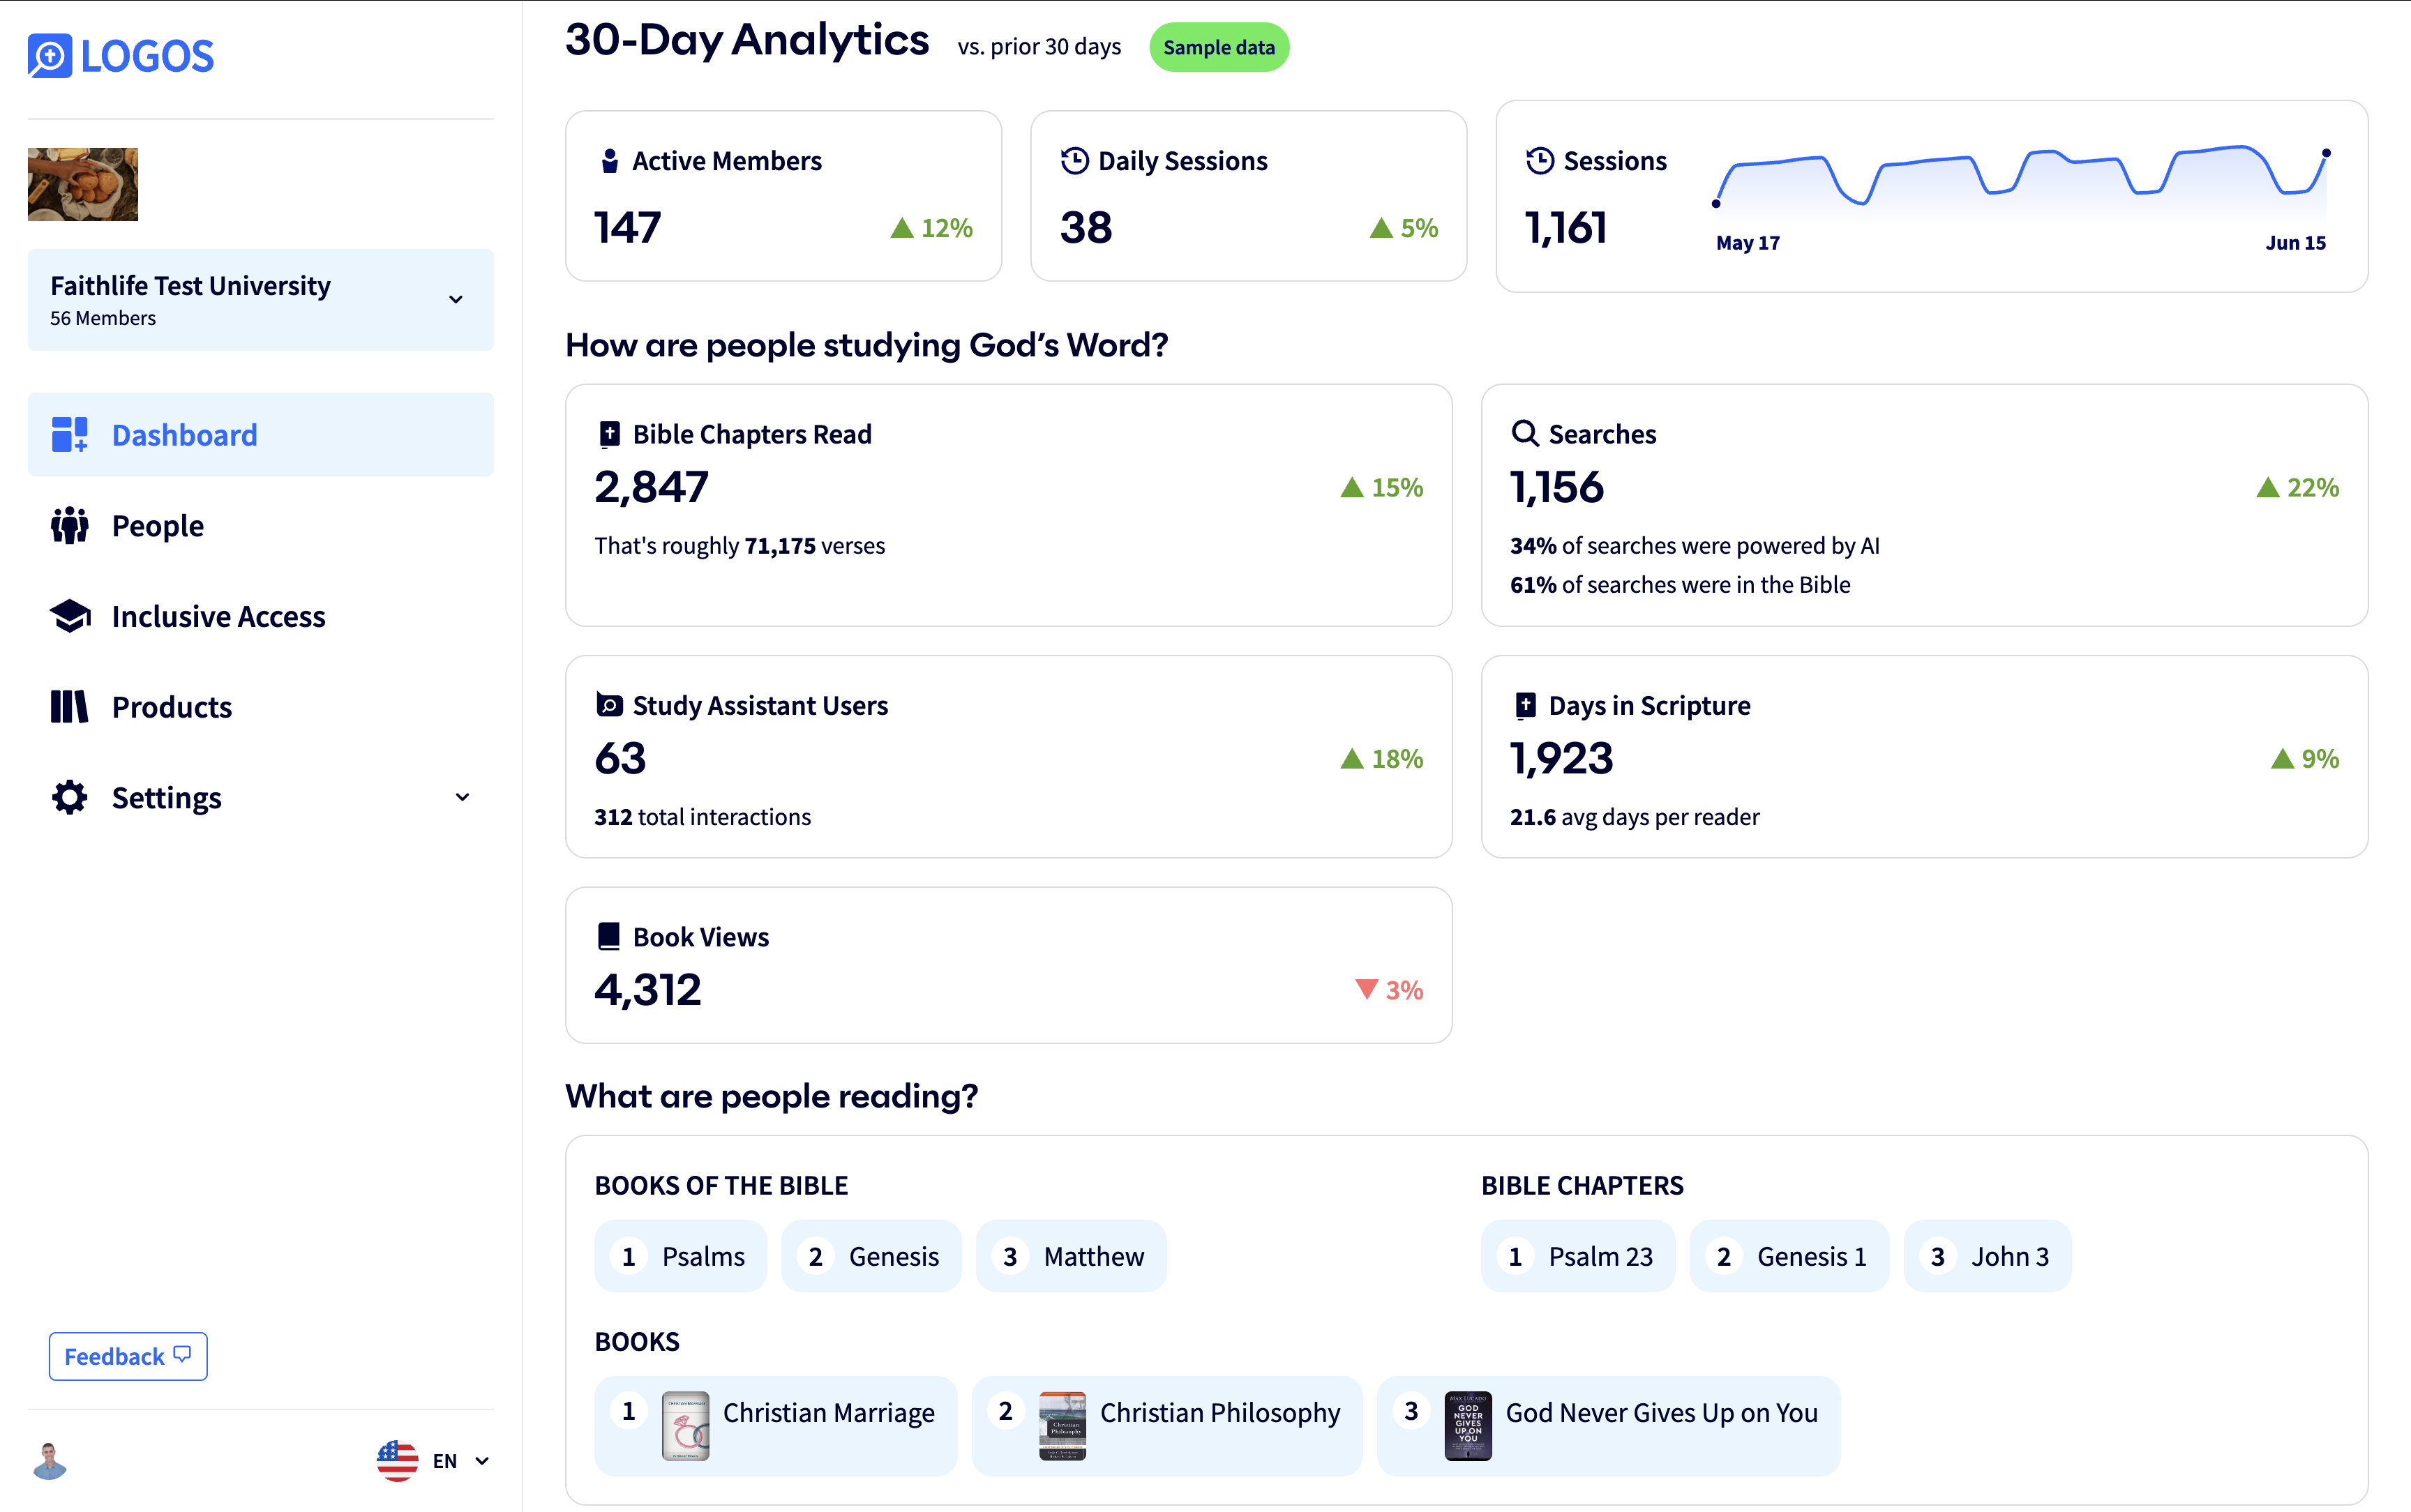Click '21.6 avg days per reader' text

coord(1634,817)
